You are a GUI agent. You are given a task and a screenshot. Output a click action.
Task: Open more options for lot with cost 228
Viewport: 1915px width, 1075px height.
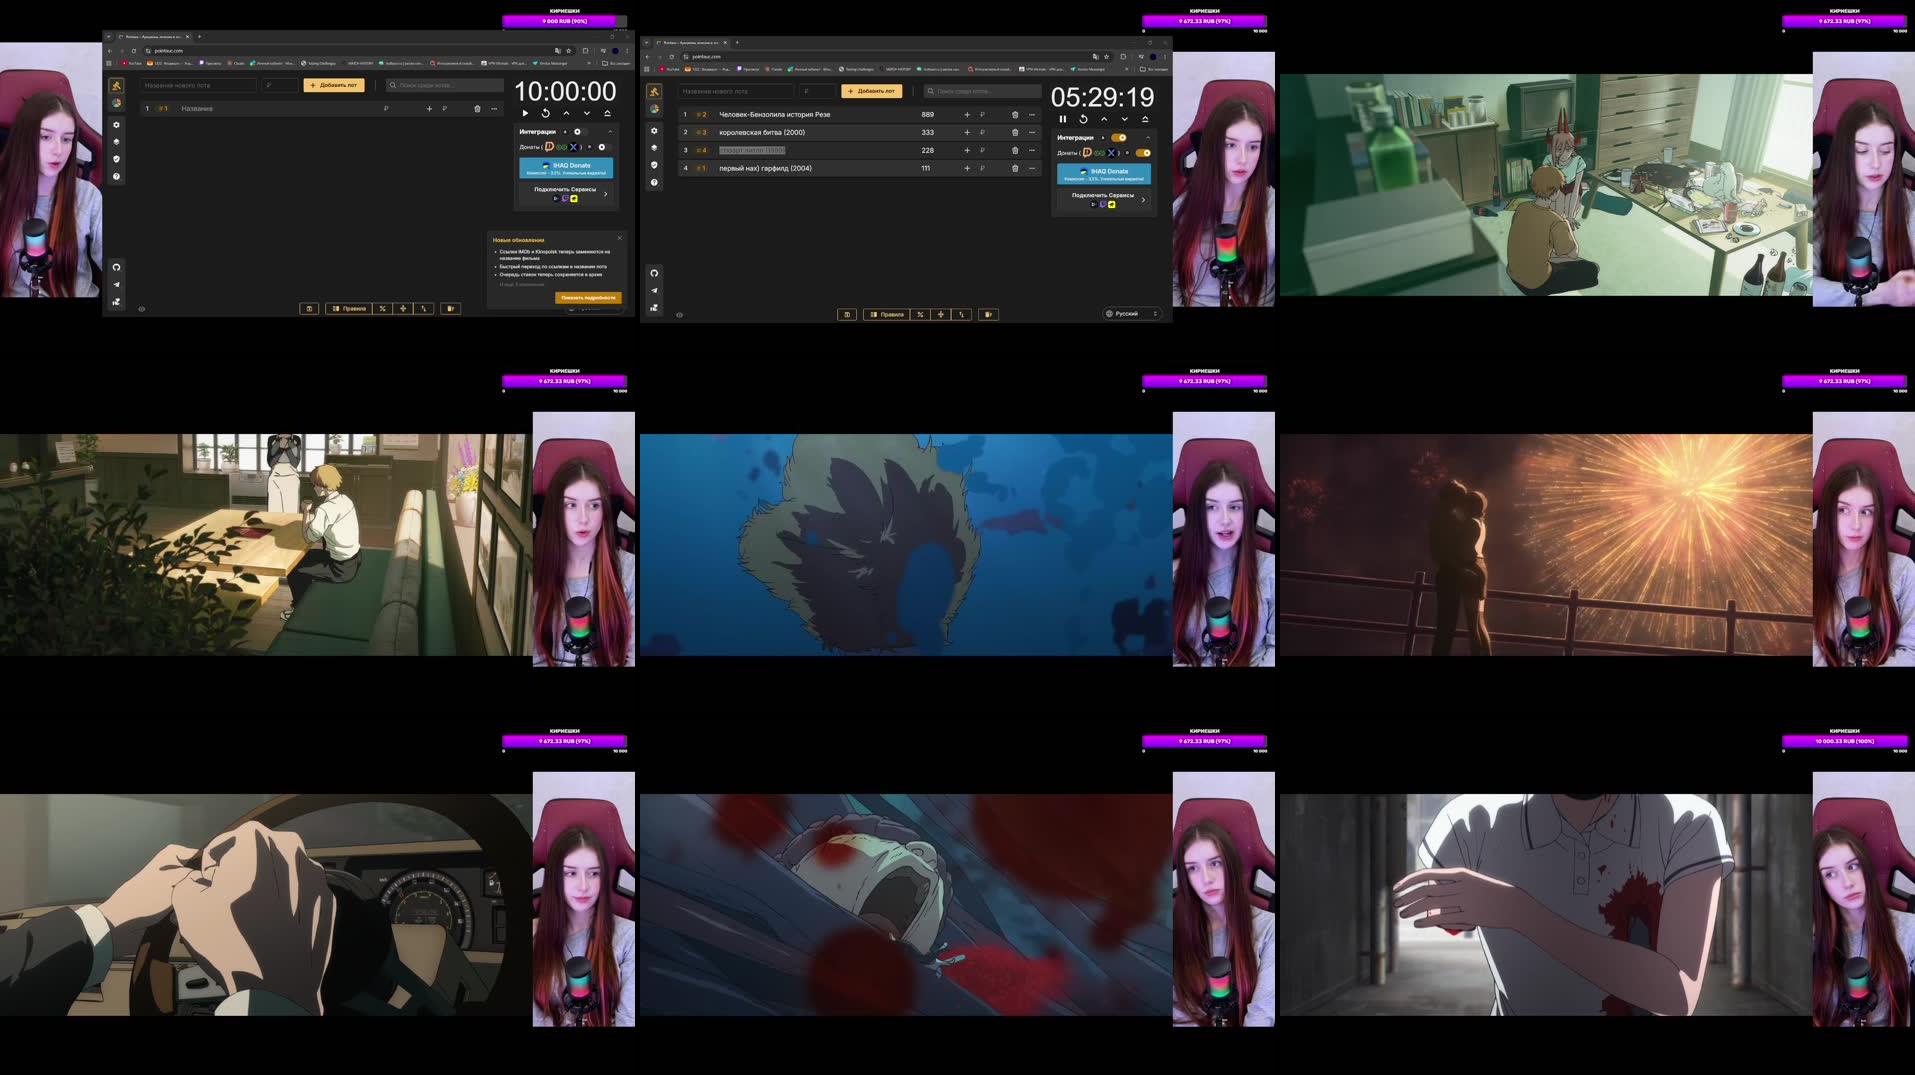point(1032,151)
